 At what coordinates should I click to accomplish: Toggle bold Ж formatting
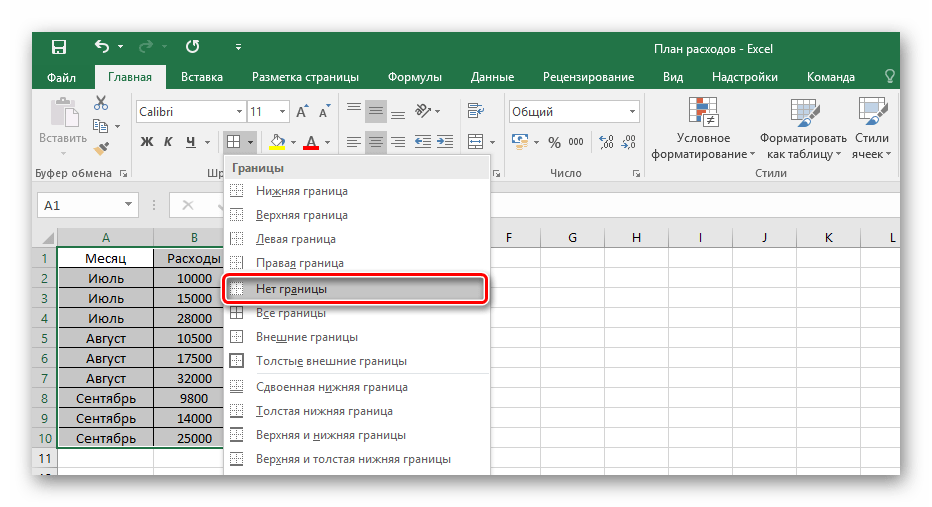(x=147, y=142)
